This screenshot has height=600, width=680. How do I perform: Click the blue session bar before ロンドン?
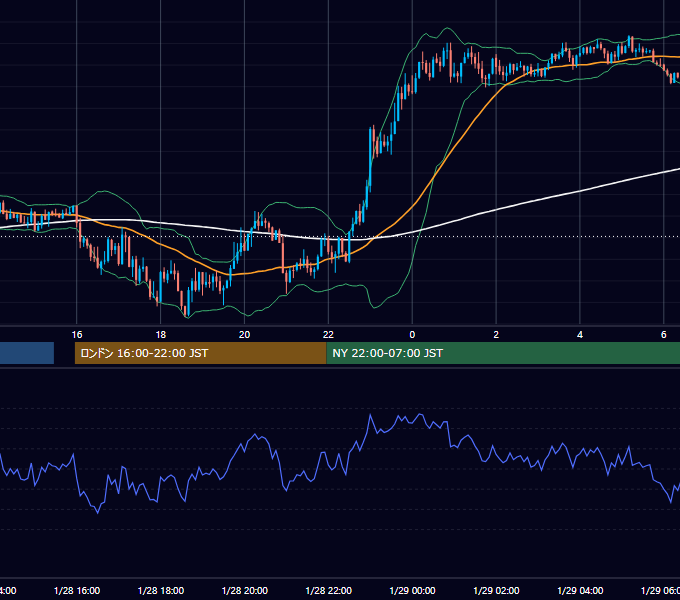(27, 353)
